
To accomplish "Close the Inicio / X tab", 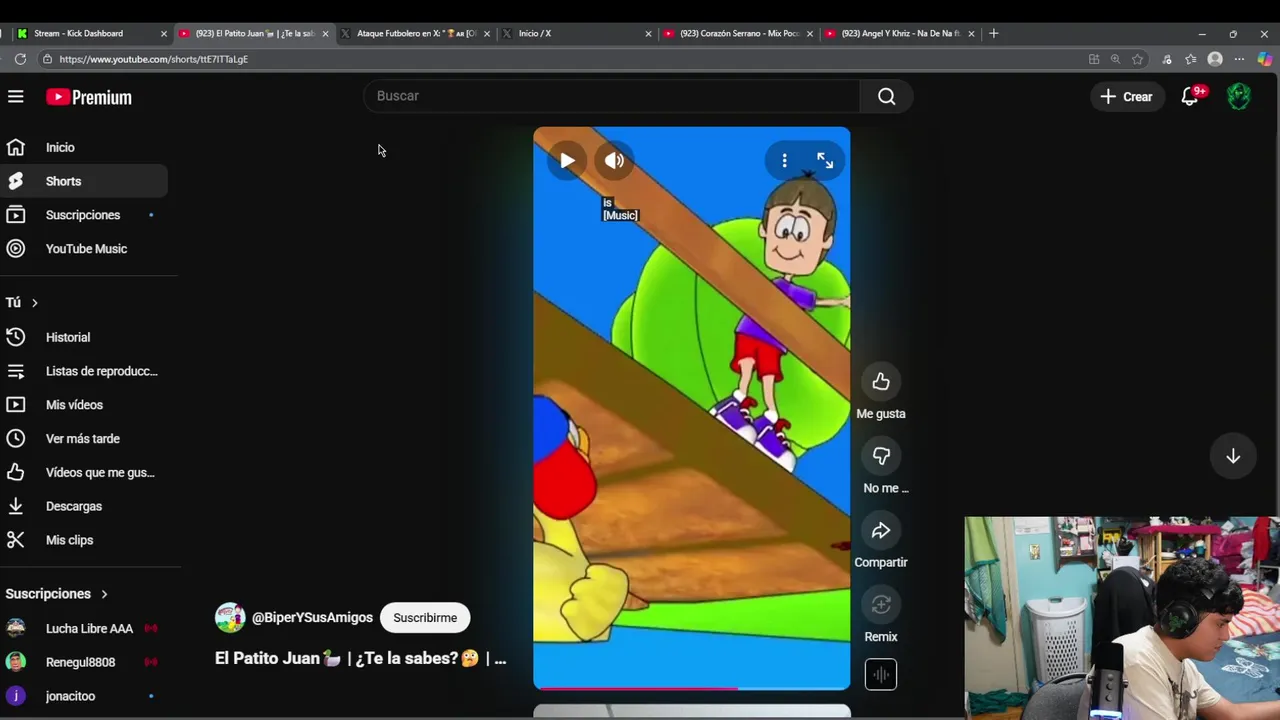I will coord(648,33).
